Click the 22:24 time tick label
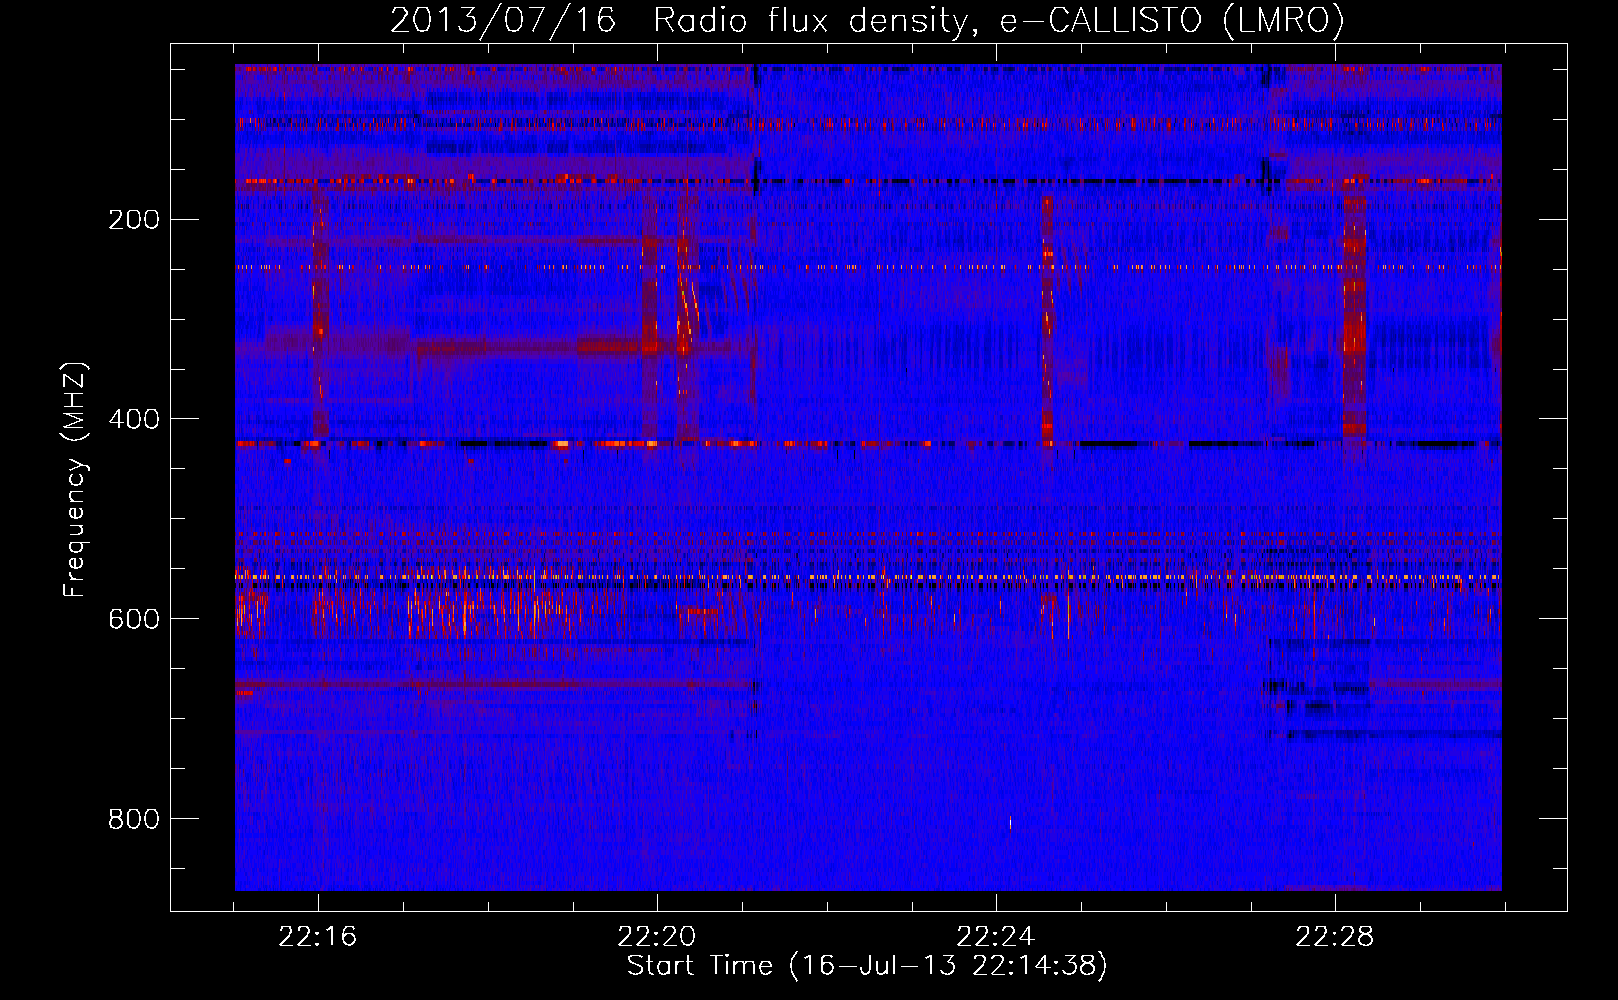The width and height of the screenshot is (1618, 1000). tap(996, 937)
